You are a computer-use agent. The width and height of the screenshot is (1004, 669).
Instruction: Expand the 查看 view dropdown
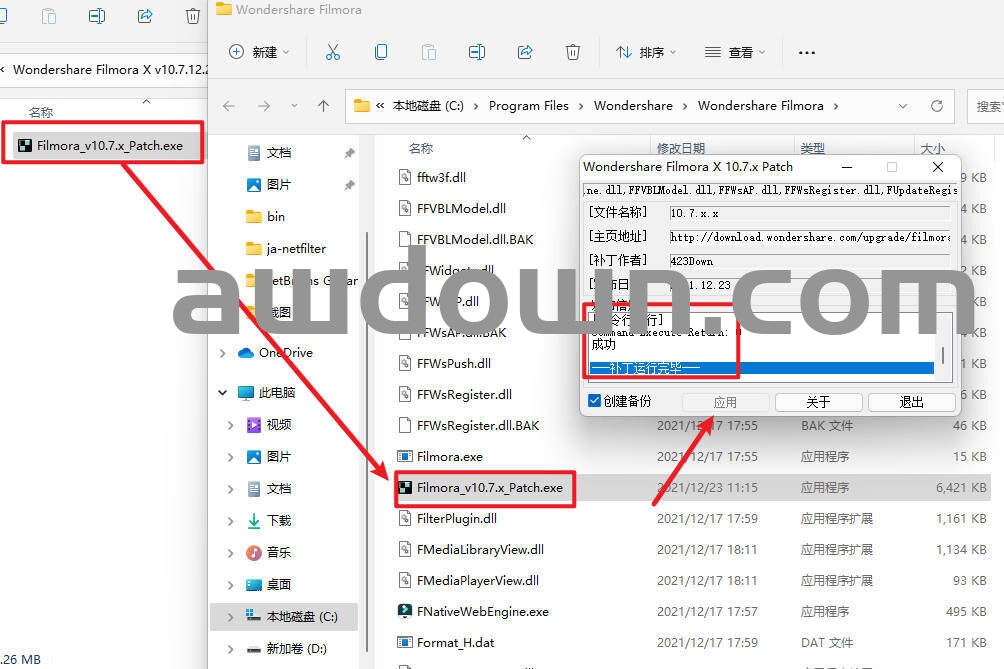point(734,52)
